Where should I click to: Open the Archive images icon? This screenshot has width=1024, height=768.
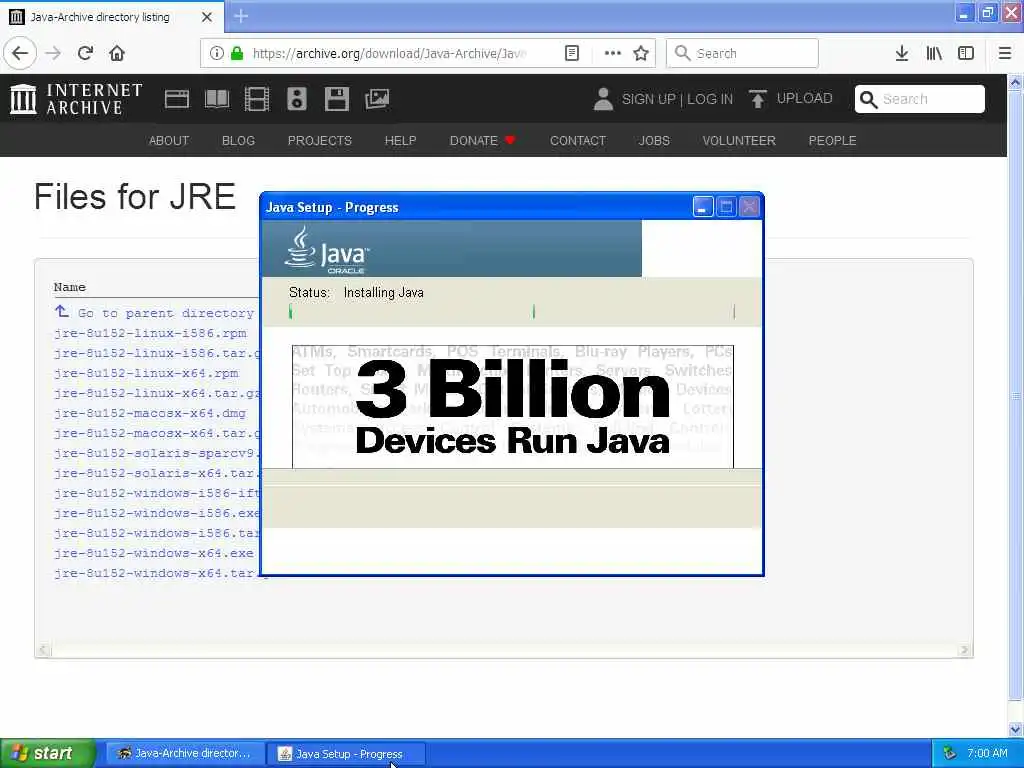click(377, 99)
